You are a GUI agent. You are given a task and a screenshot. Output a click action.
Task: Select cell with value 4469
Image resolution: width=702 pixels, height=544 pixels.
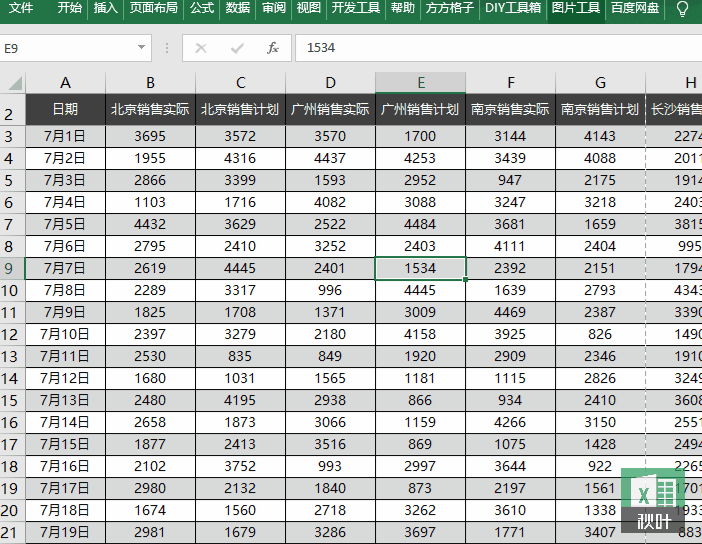(x=510, y=312)
